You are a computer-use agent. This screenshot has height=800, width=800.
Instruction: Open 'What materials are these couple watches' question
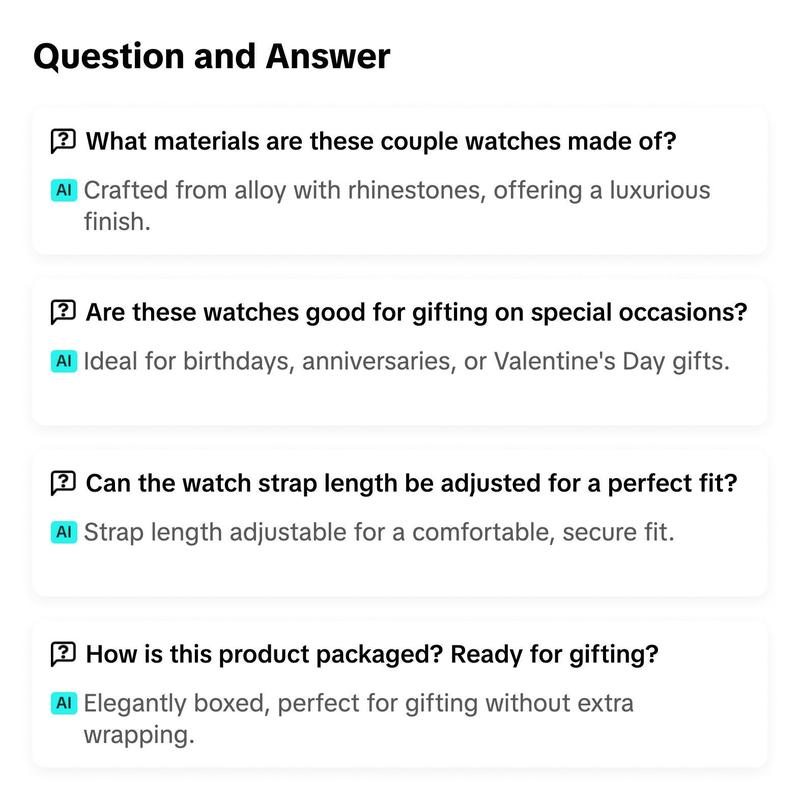381,141
